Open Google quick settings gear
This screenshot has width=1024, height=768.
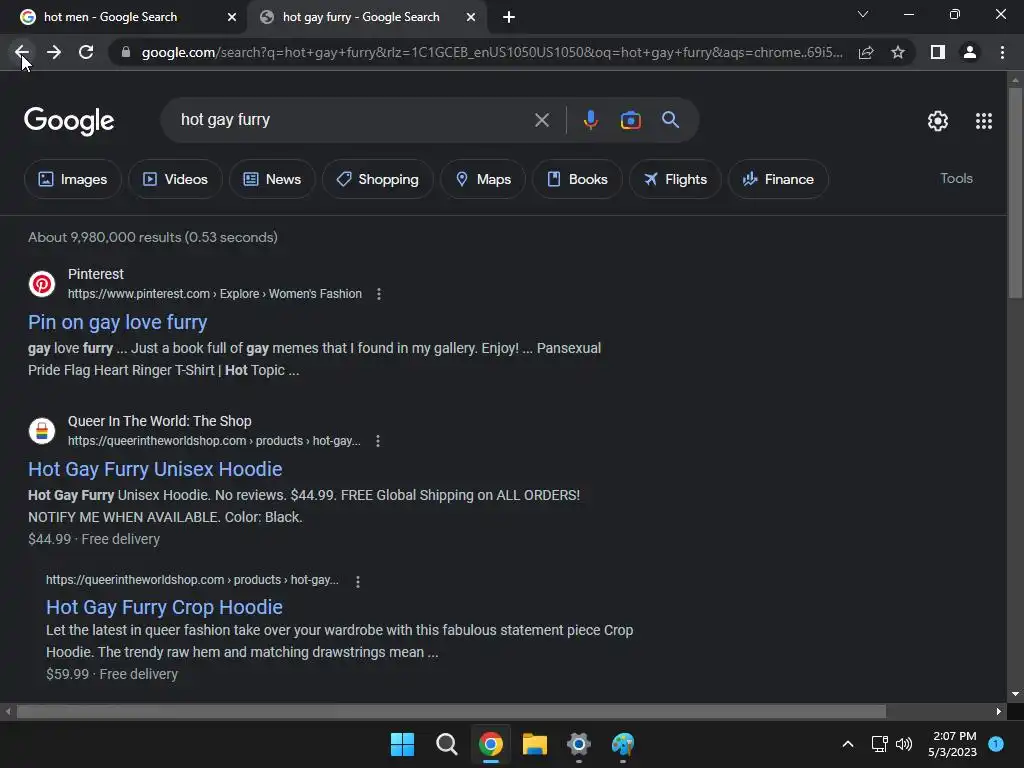tap(938, 121)
